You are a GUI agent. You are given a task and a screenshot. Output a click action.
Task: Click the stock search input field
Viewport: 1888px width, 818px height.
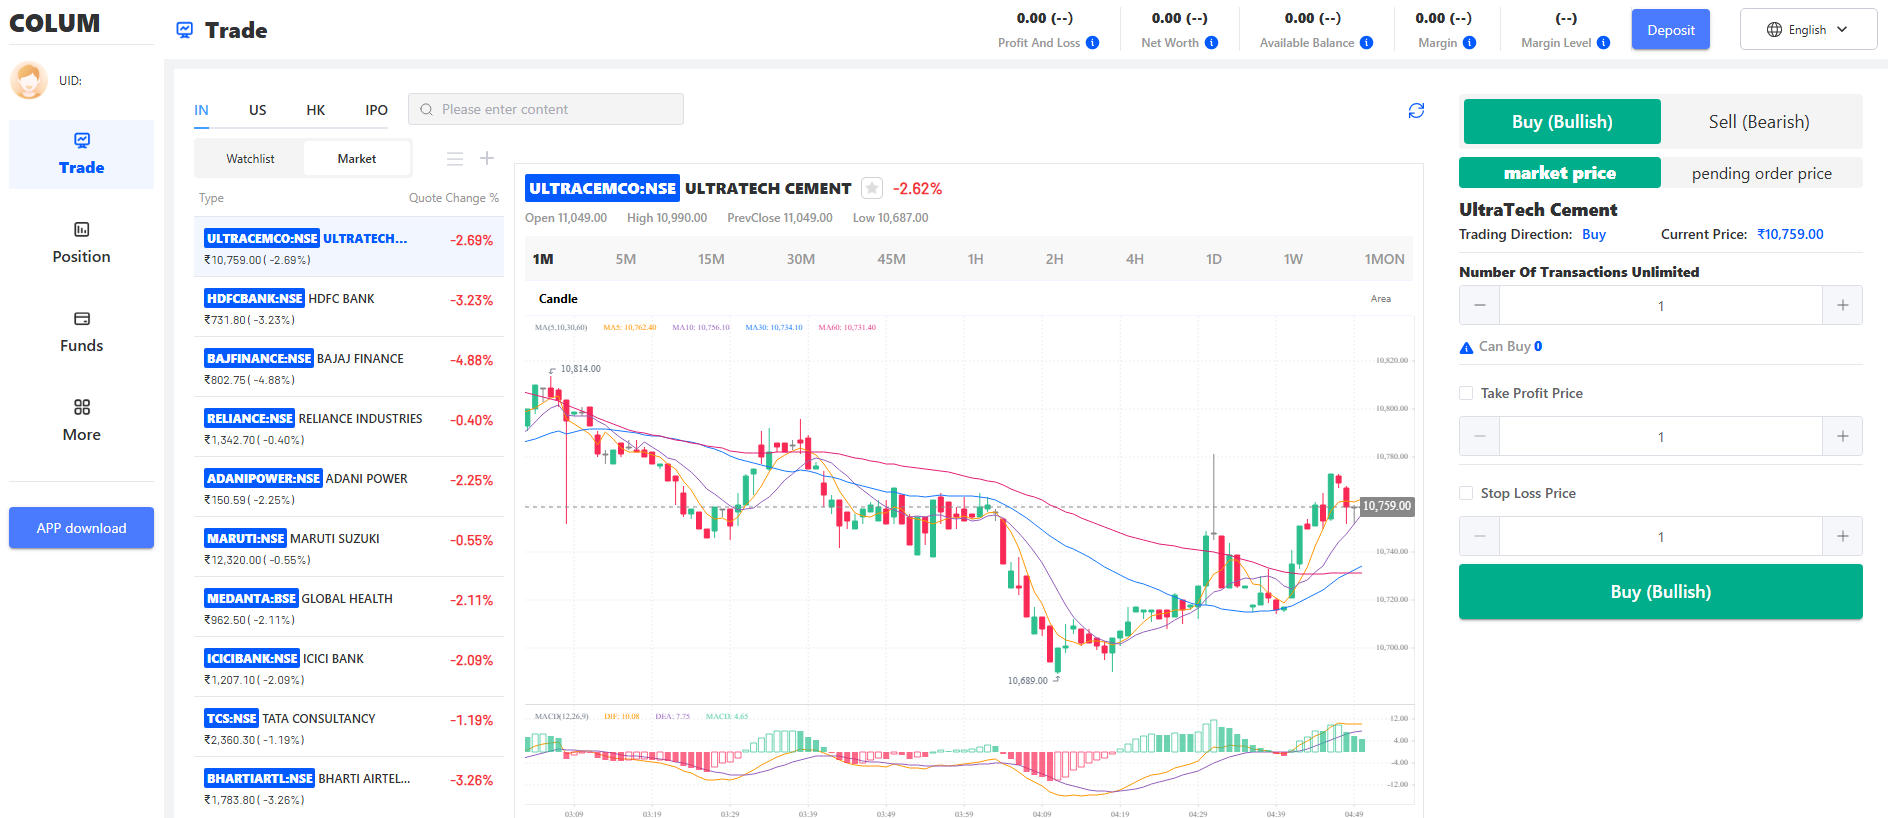pyautogui.click(x=546, y=109)
